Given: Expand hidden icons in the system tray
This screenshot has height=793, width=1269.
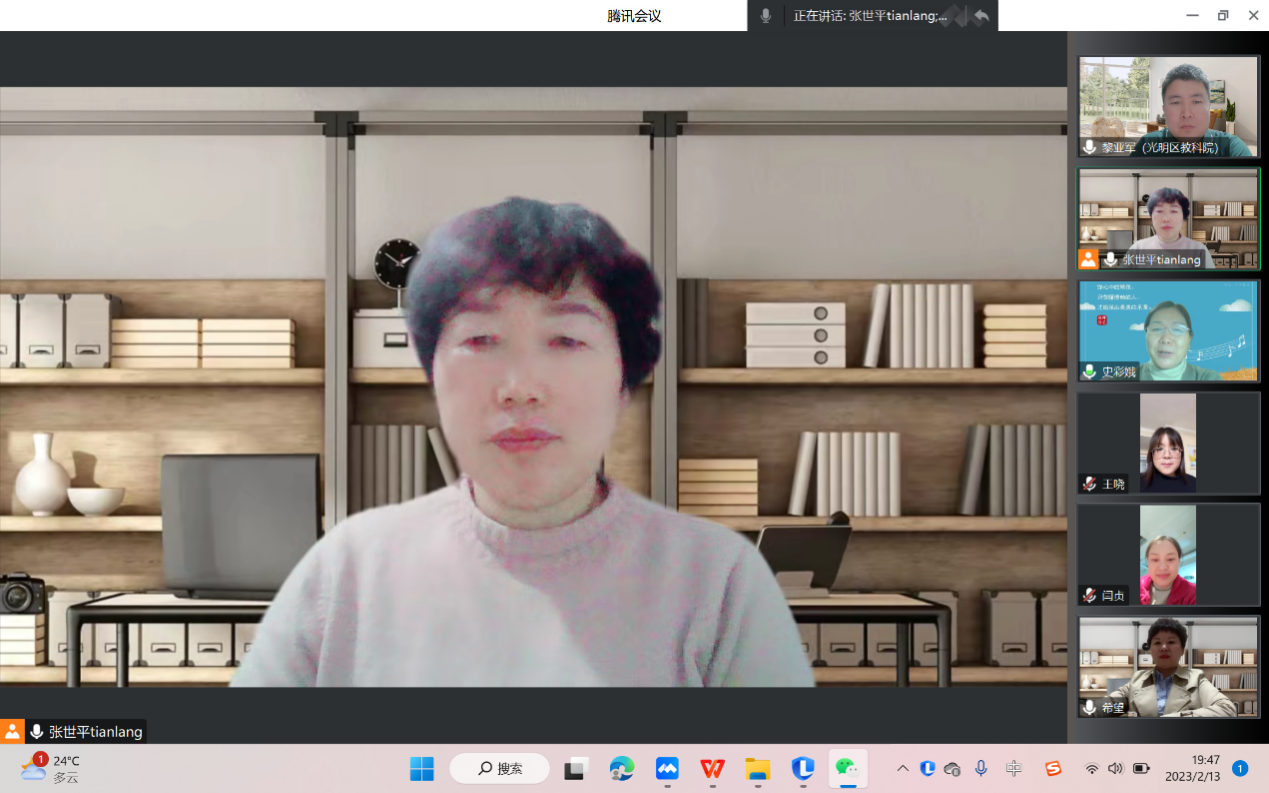Looking at the screenshot, I should (901, 768).
